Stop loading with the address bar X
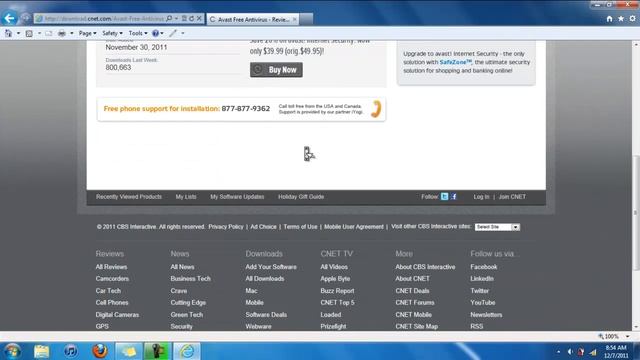 pos(199,18)
